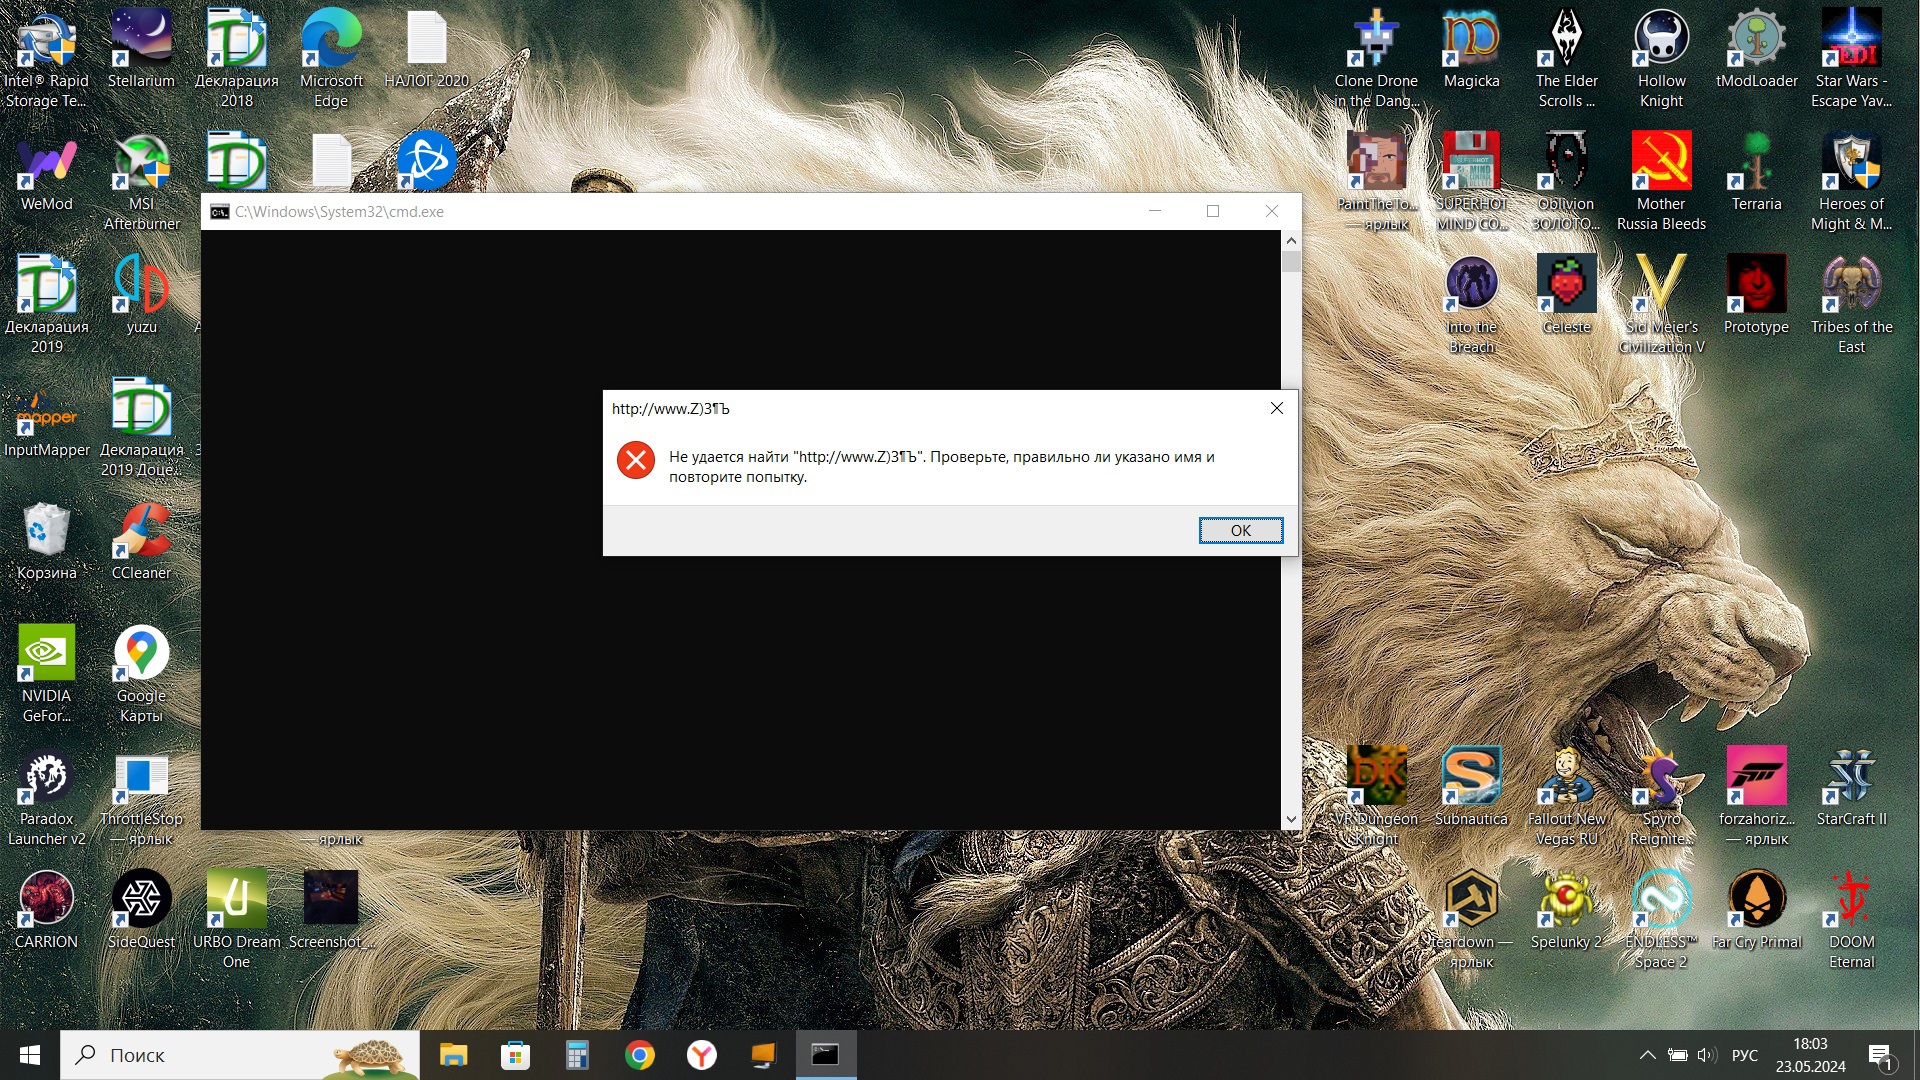The width and height of the screenshot is (1920, 1080).
Task: Launch Celeste game shortcut
Action: (1566, 295)
